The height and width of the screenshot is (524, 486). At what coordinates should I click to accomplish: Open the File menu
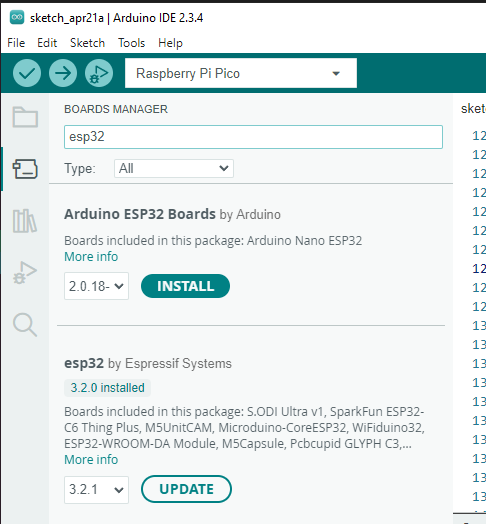pos(16,43)
